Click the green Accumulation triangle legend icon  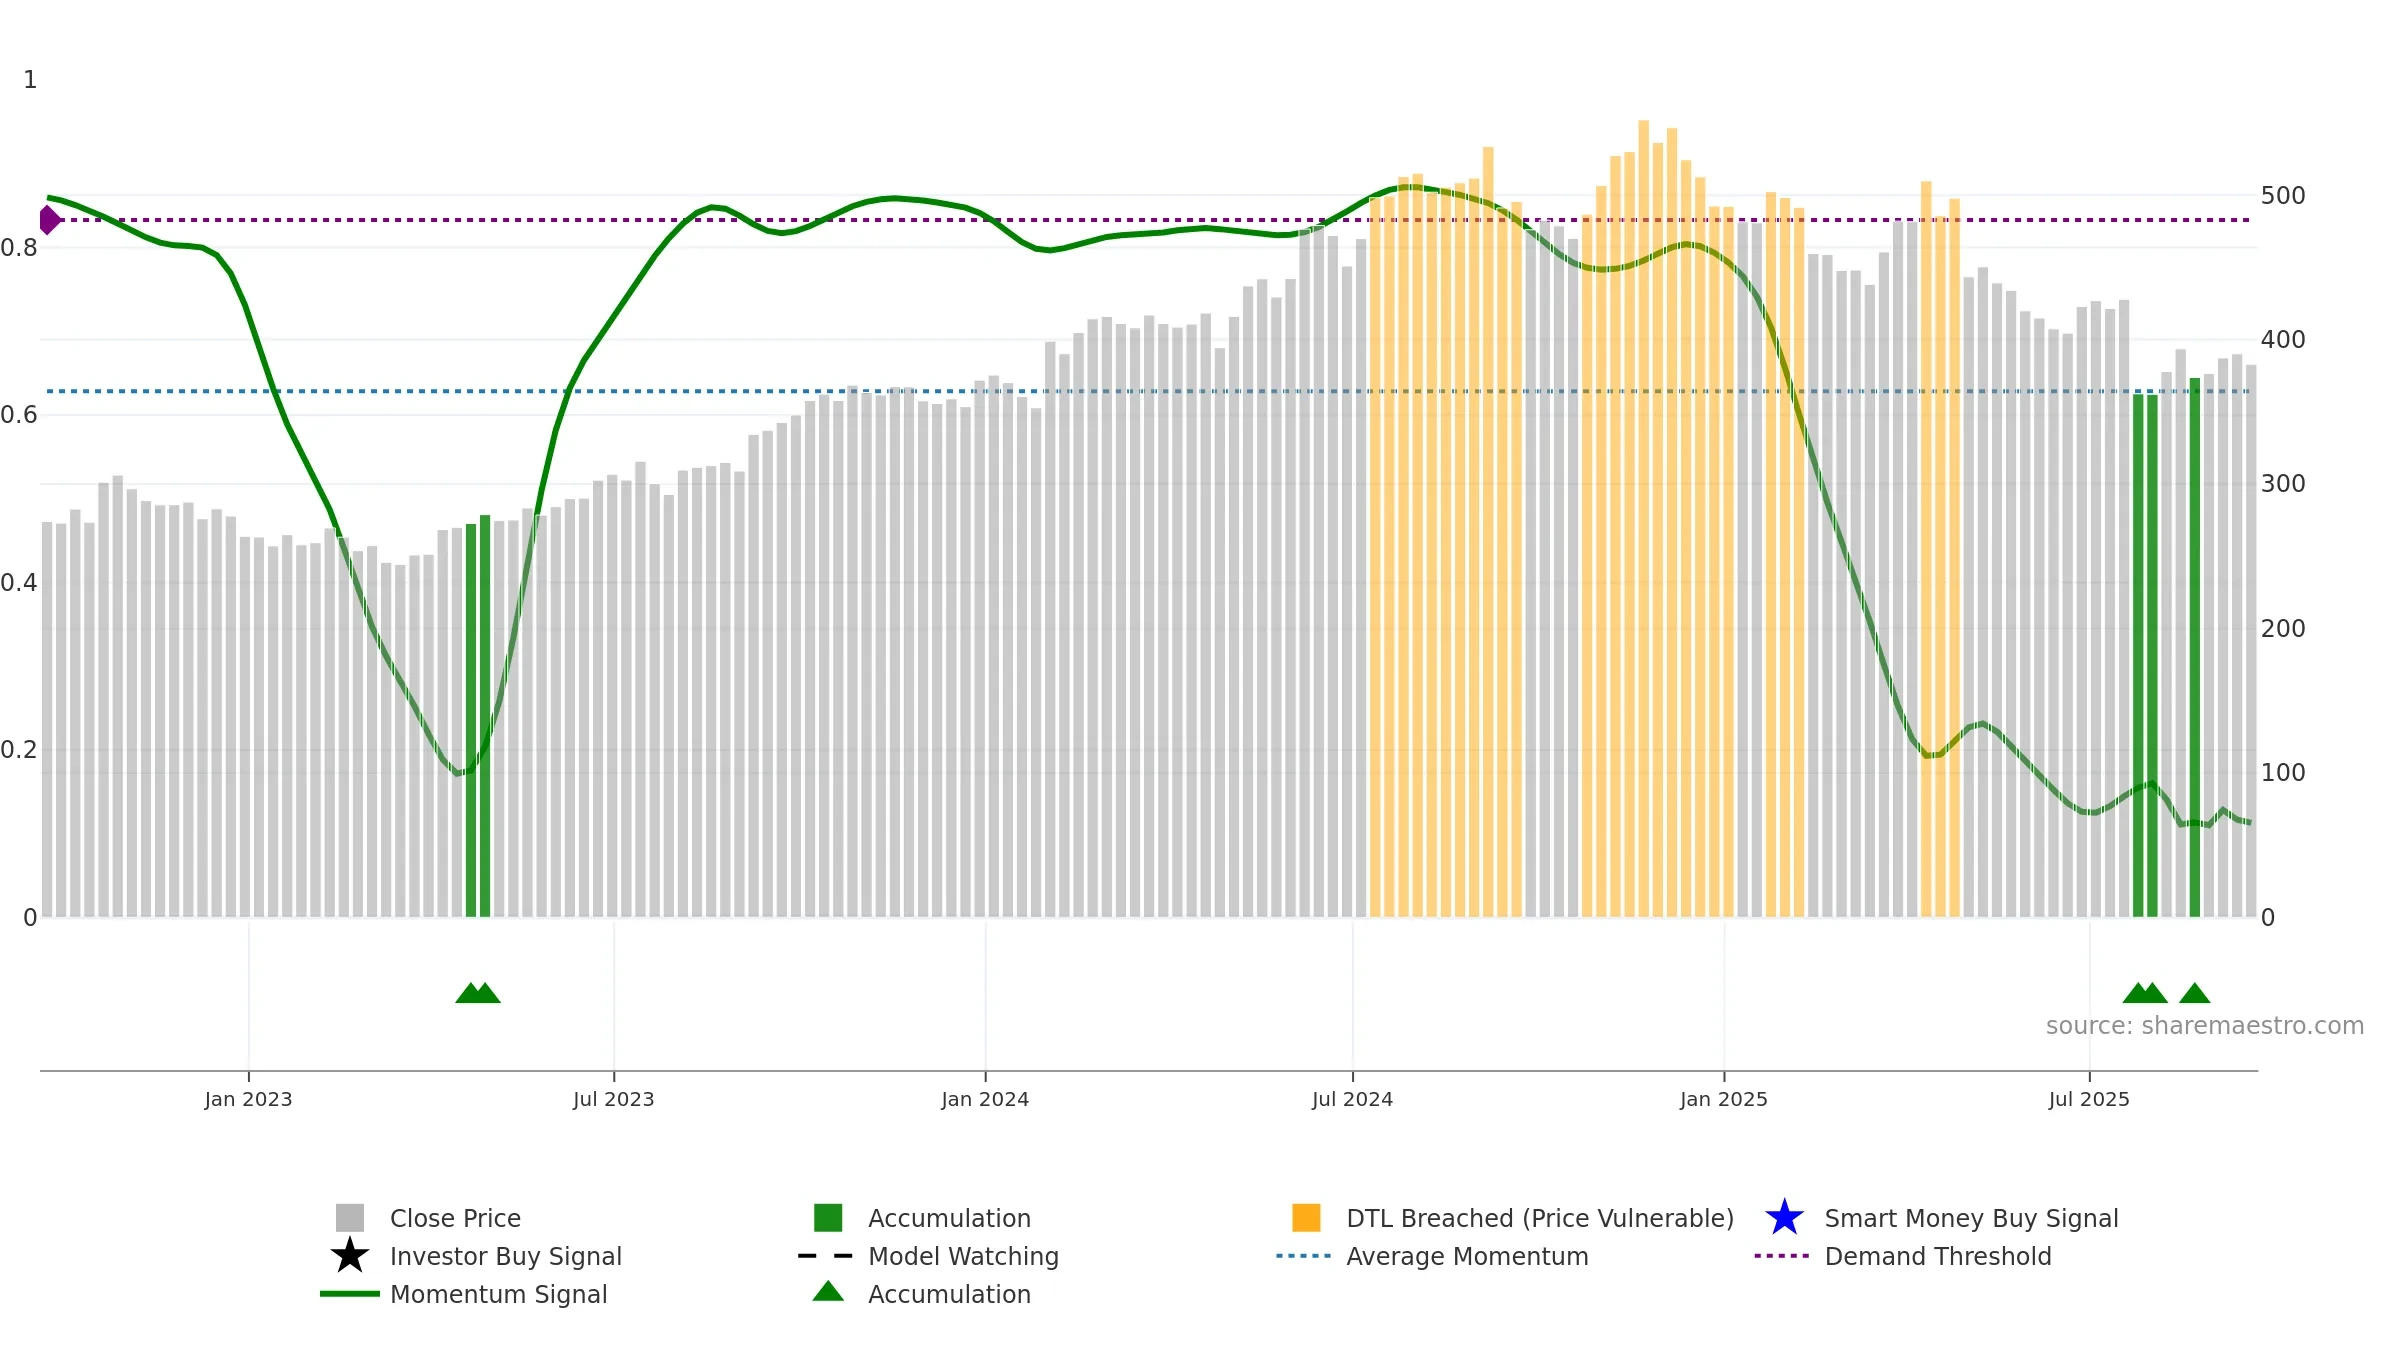(x=828, y=1292)
